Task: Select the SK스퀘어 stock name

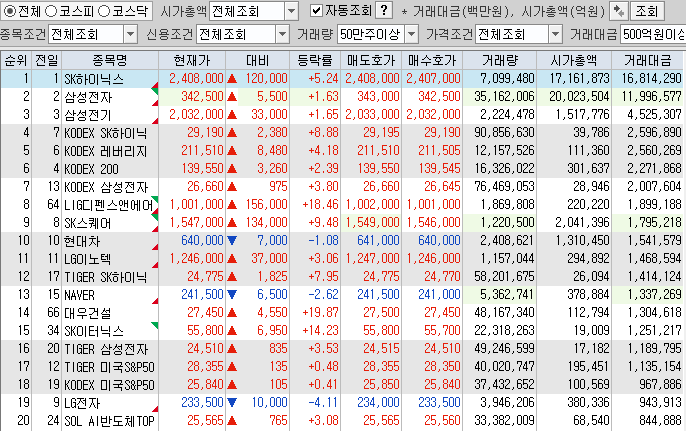Action: 88,223
